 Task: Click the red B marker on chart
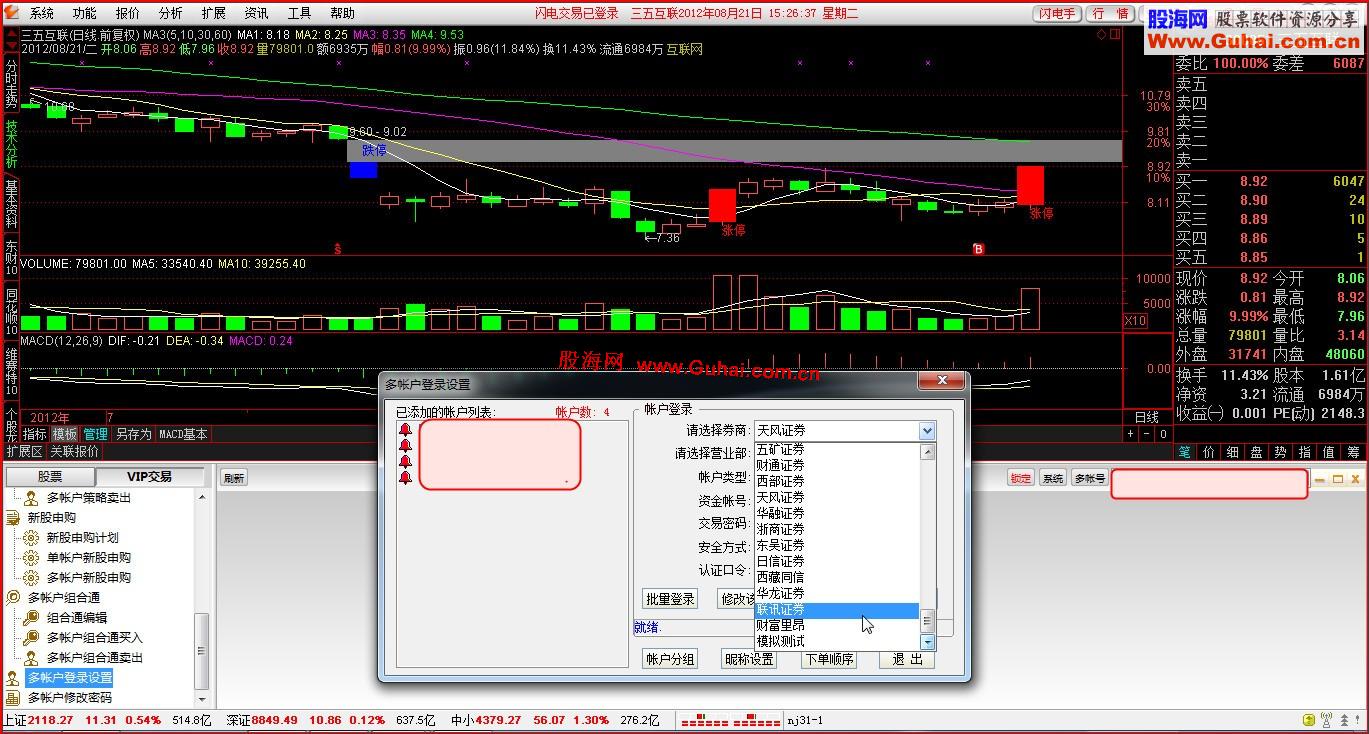[979, 249]
